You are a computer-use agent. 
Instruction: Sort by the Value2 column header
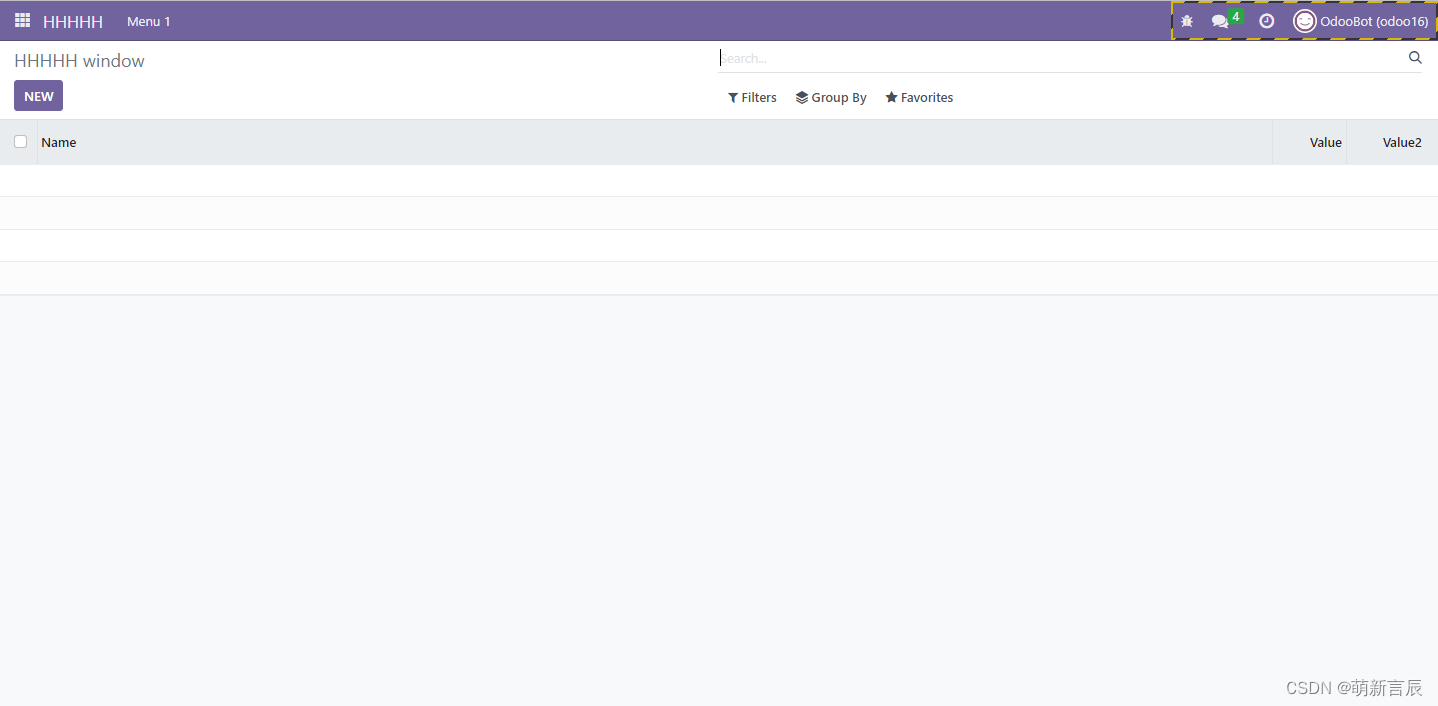pos(1402,142)
